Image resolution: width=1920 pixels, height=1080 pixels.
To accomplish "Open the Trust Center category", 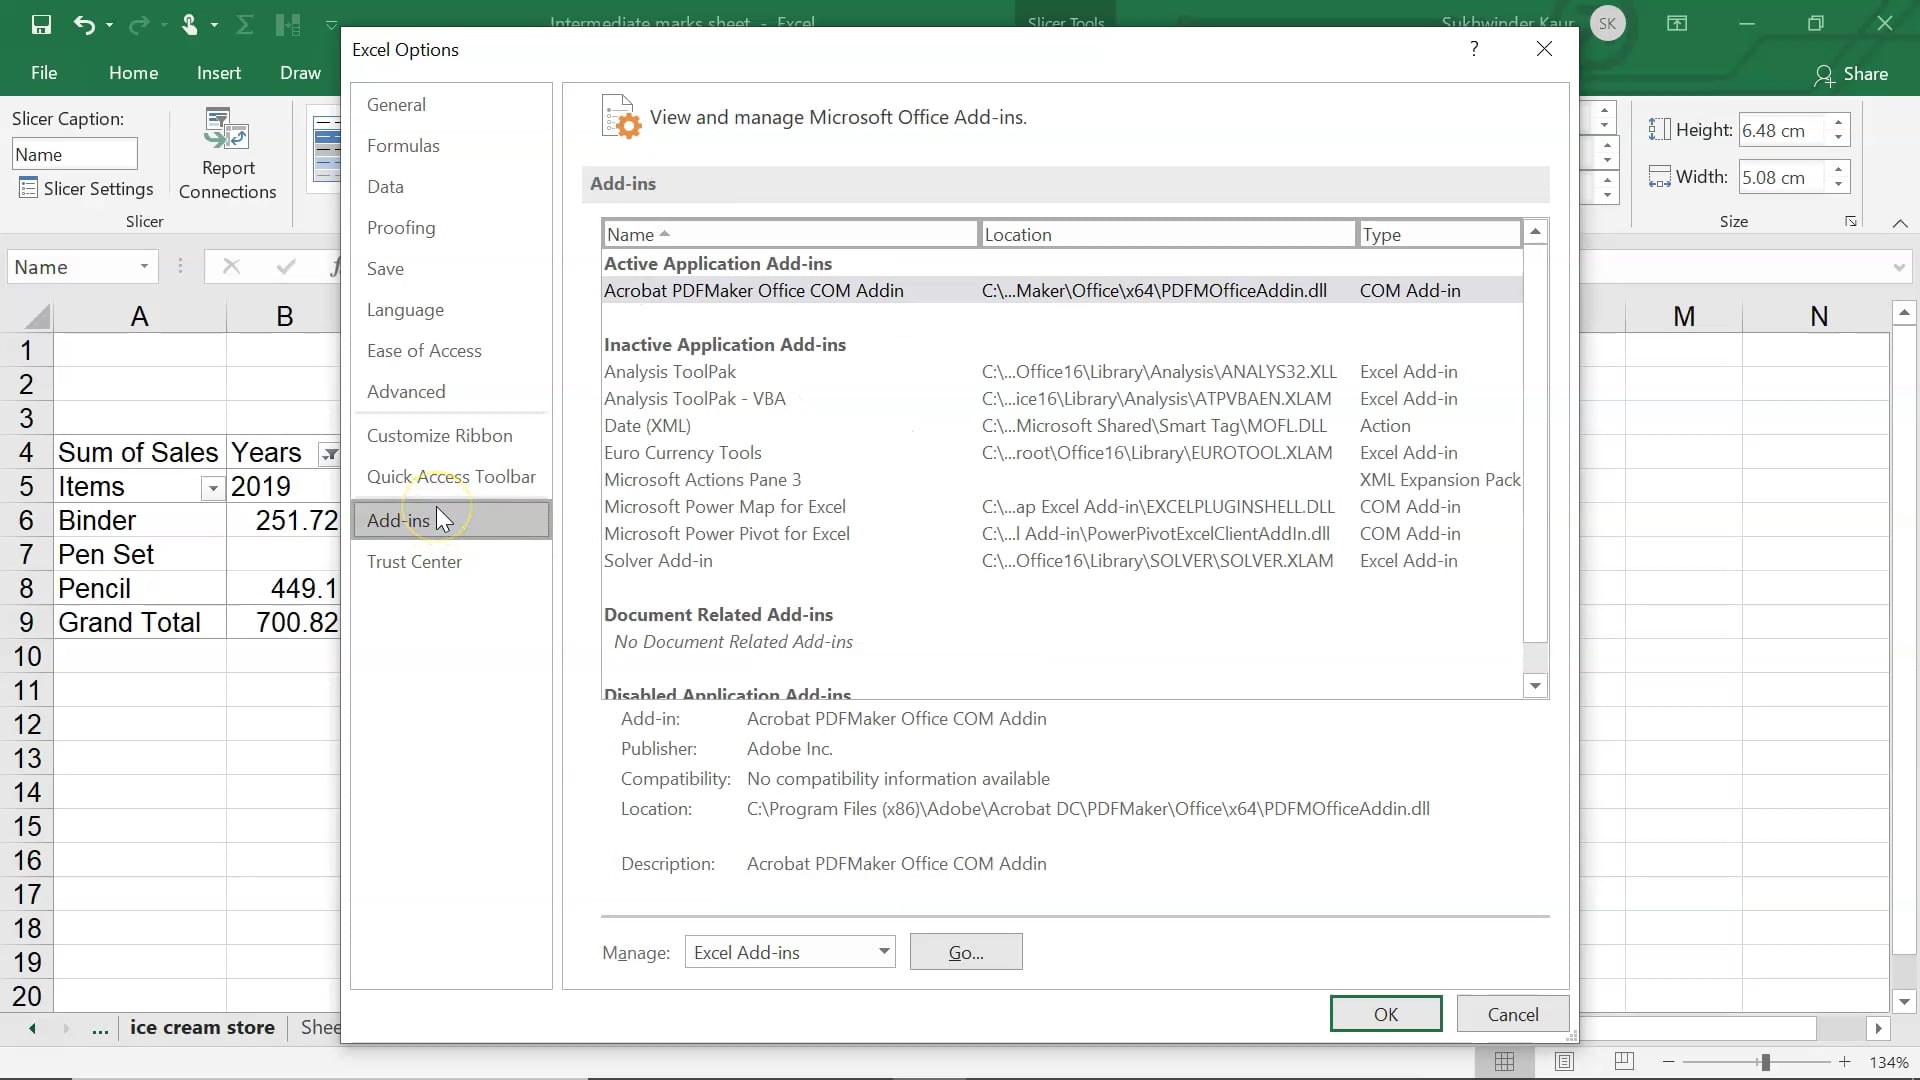I will coord(451,562).
